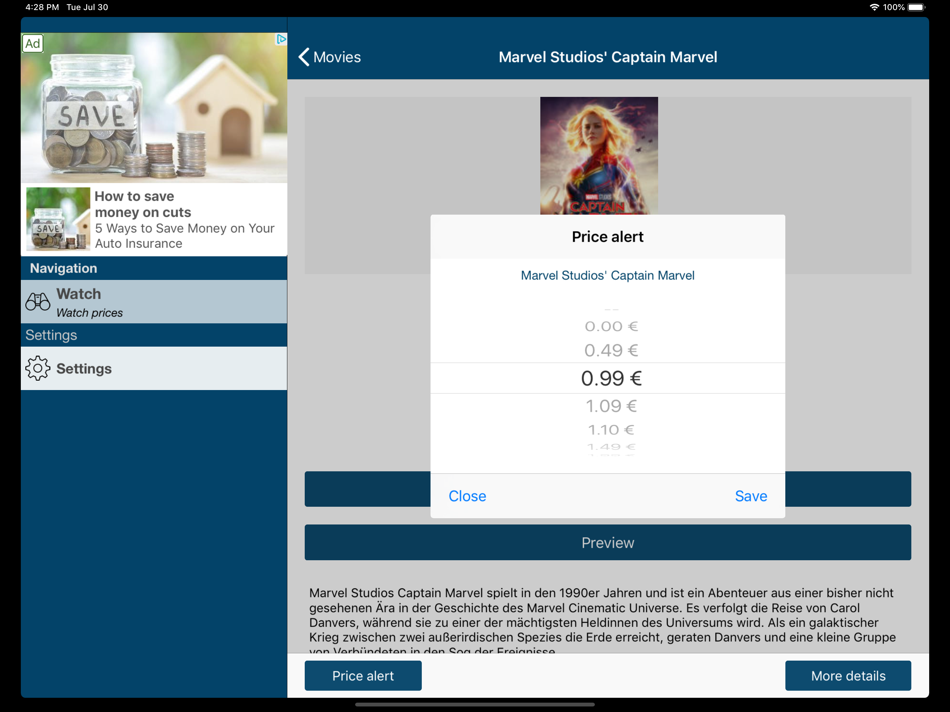This screenshot has height=712, width=950.
Task: Pick 0.00 € in the price picker
Action: coord(611,326)
